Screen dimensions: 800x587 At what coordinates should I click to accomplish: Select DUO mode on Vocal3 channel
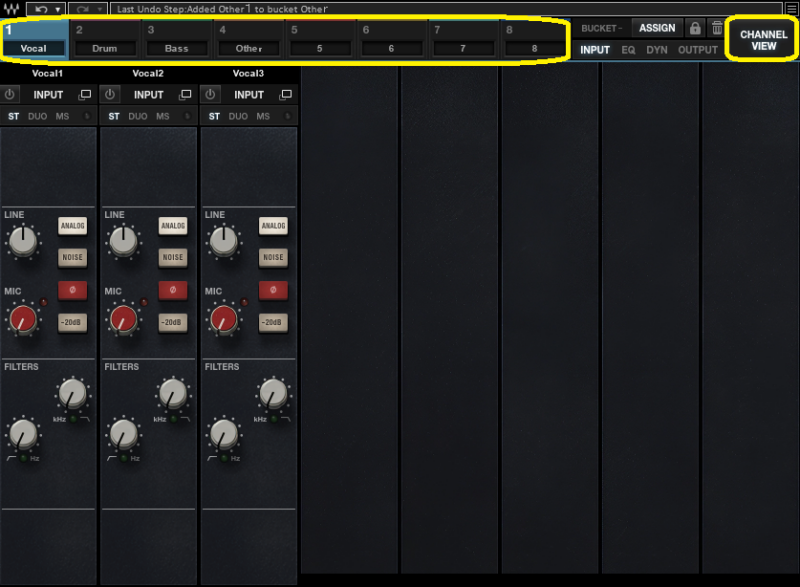point(238,117)
